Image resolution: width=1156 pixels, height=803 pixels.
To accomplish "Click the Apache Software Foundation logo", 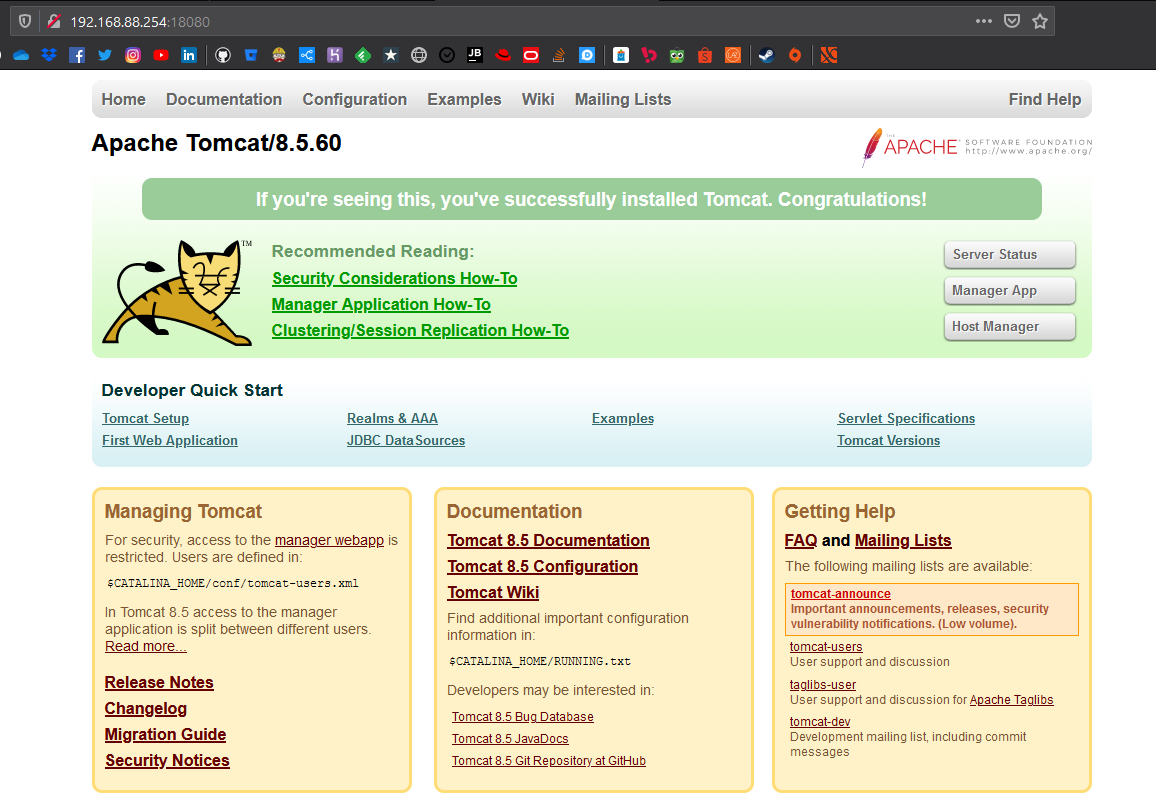I will point(977,147).
